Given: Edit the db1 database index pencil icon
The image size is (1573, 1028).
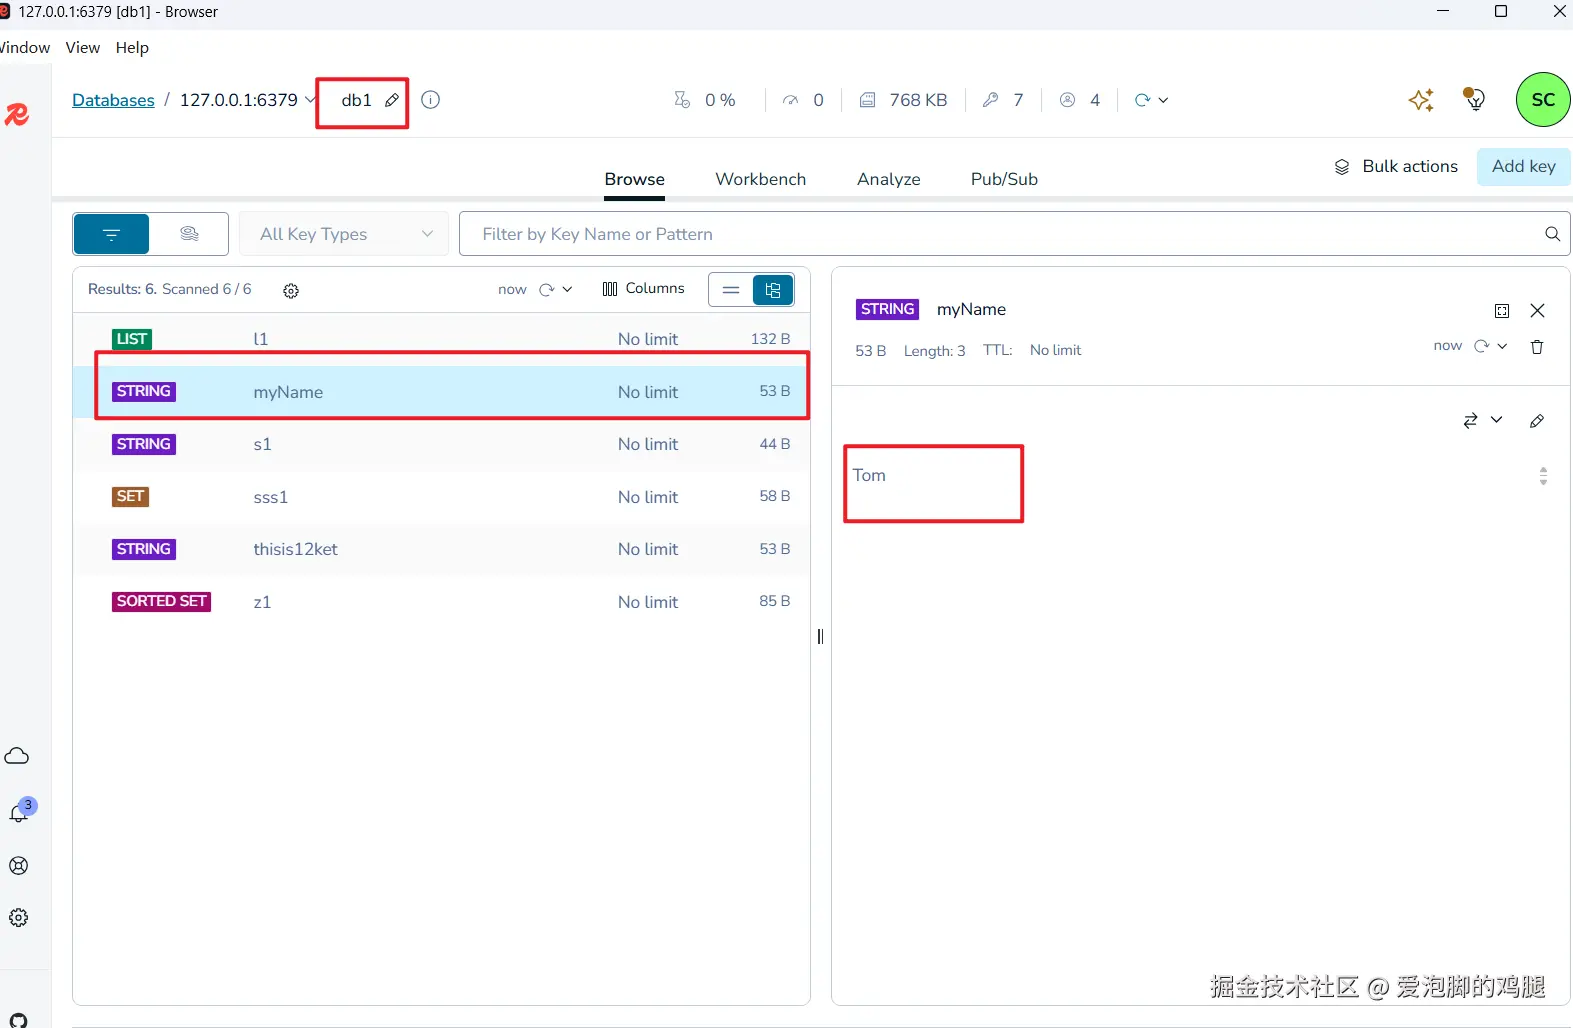Looking at the screenshot, I should [x=392, y=100].
